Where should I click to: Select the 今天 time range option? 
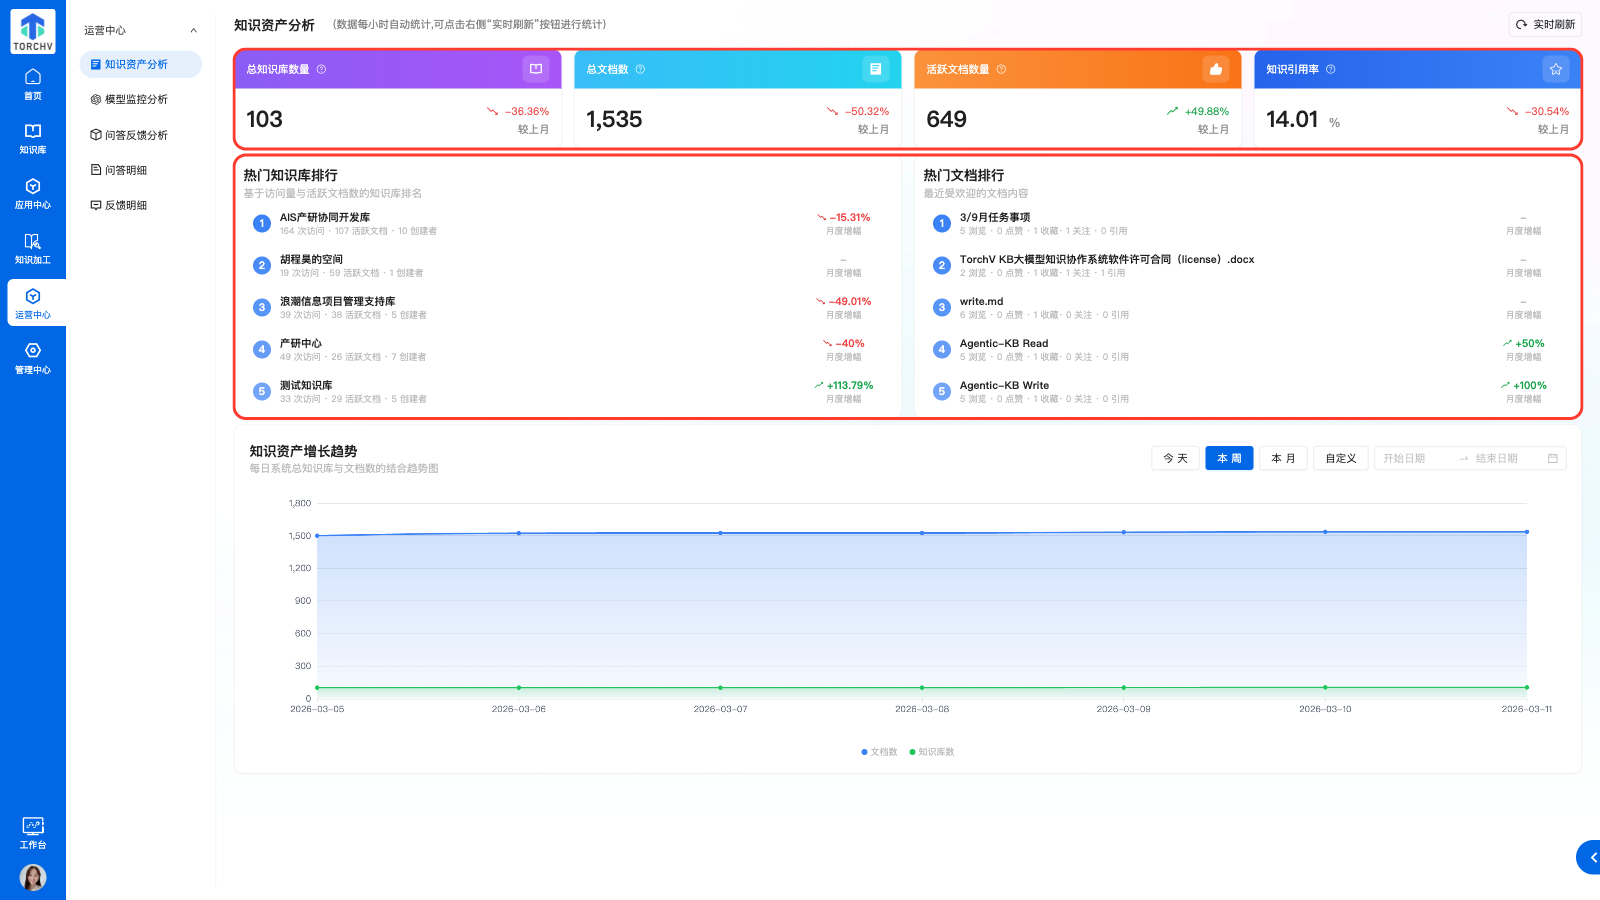1175,458
